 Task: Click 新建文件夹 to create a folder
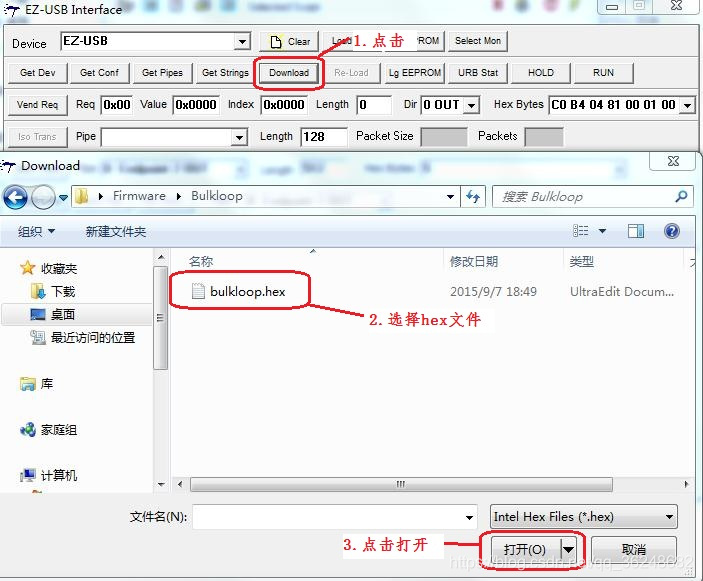[x=116, y=232]
